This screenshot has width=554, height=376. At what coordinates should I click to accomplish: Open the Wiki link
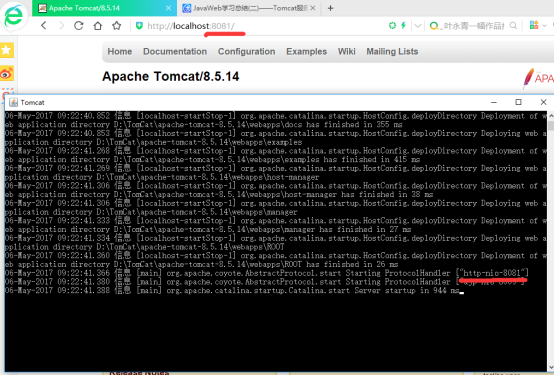347,52
